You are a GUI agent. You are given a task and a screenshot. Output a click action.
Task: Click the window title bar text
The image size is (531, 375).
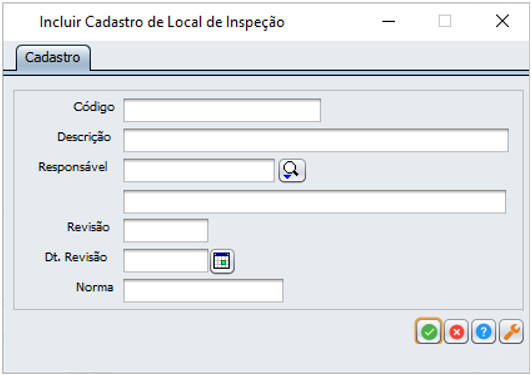pyautogui.click(x=162, y=22)
